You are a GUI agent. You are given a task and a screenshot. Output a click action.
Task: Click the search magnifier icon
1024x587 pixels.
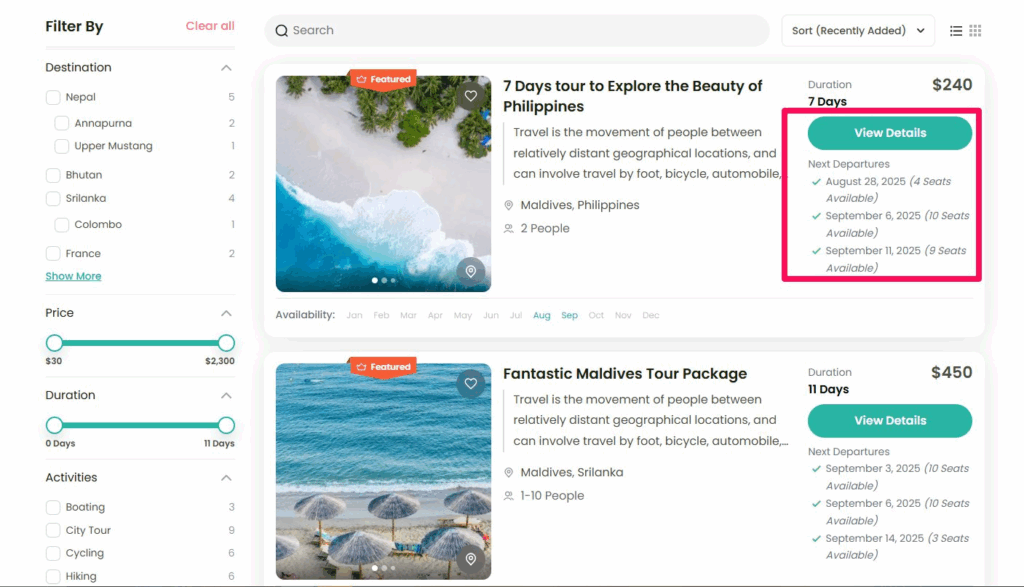click(x=282, y=31)
